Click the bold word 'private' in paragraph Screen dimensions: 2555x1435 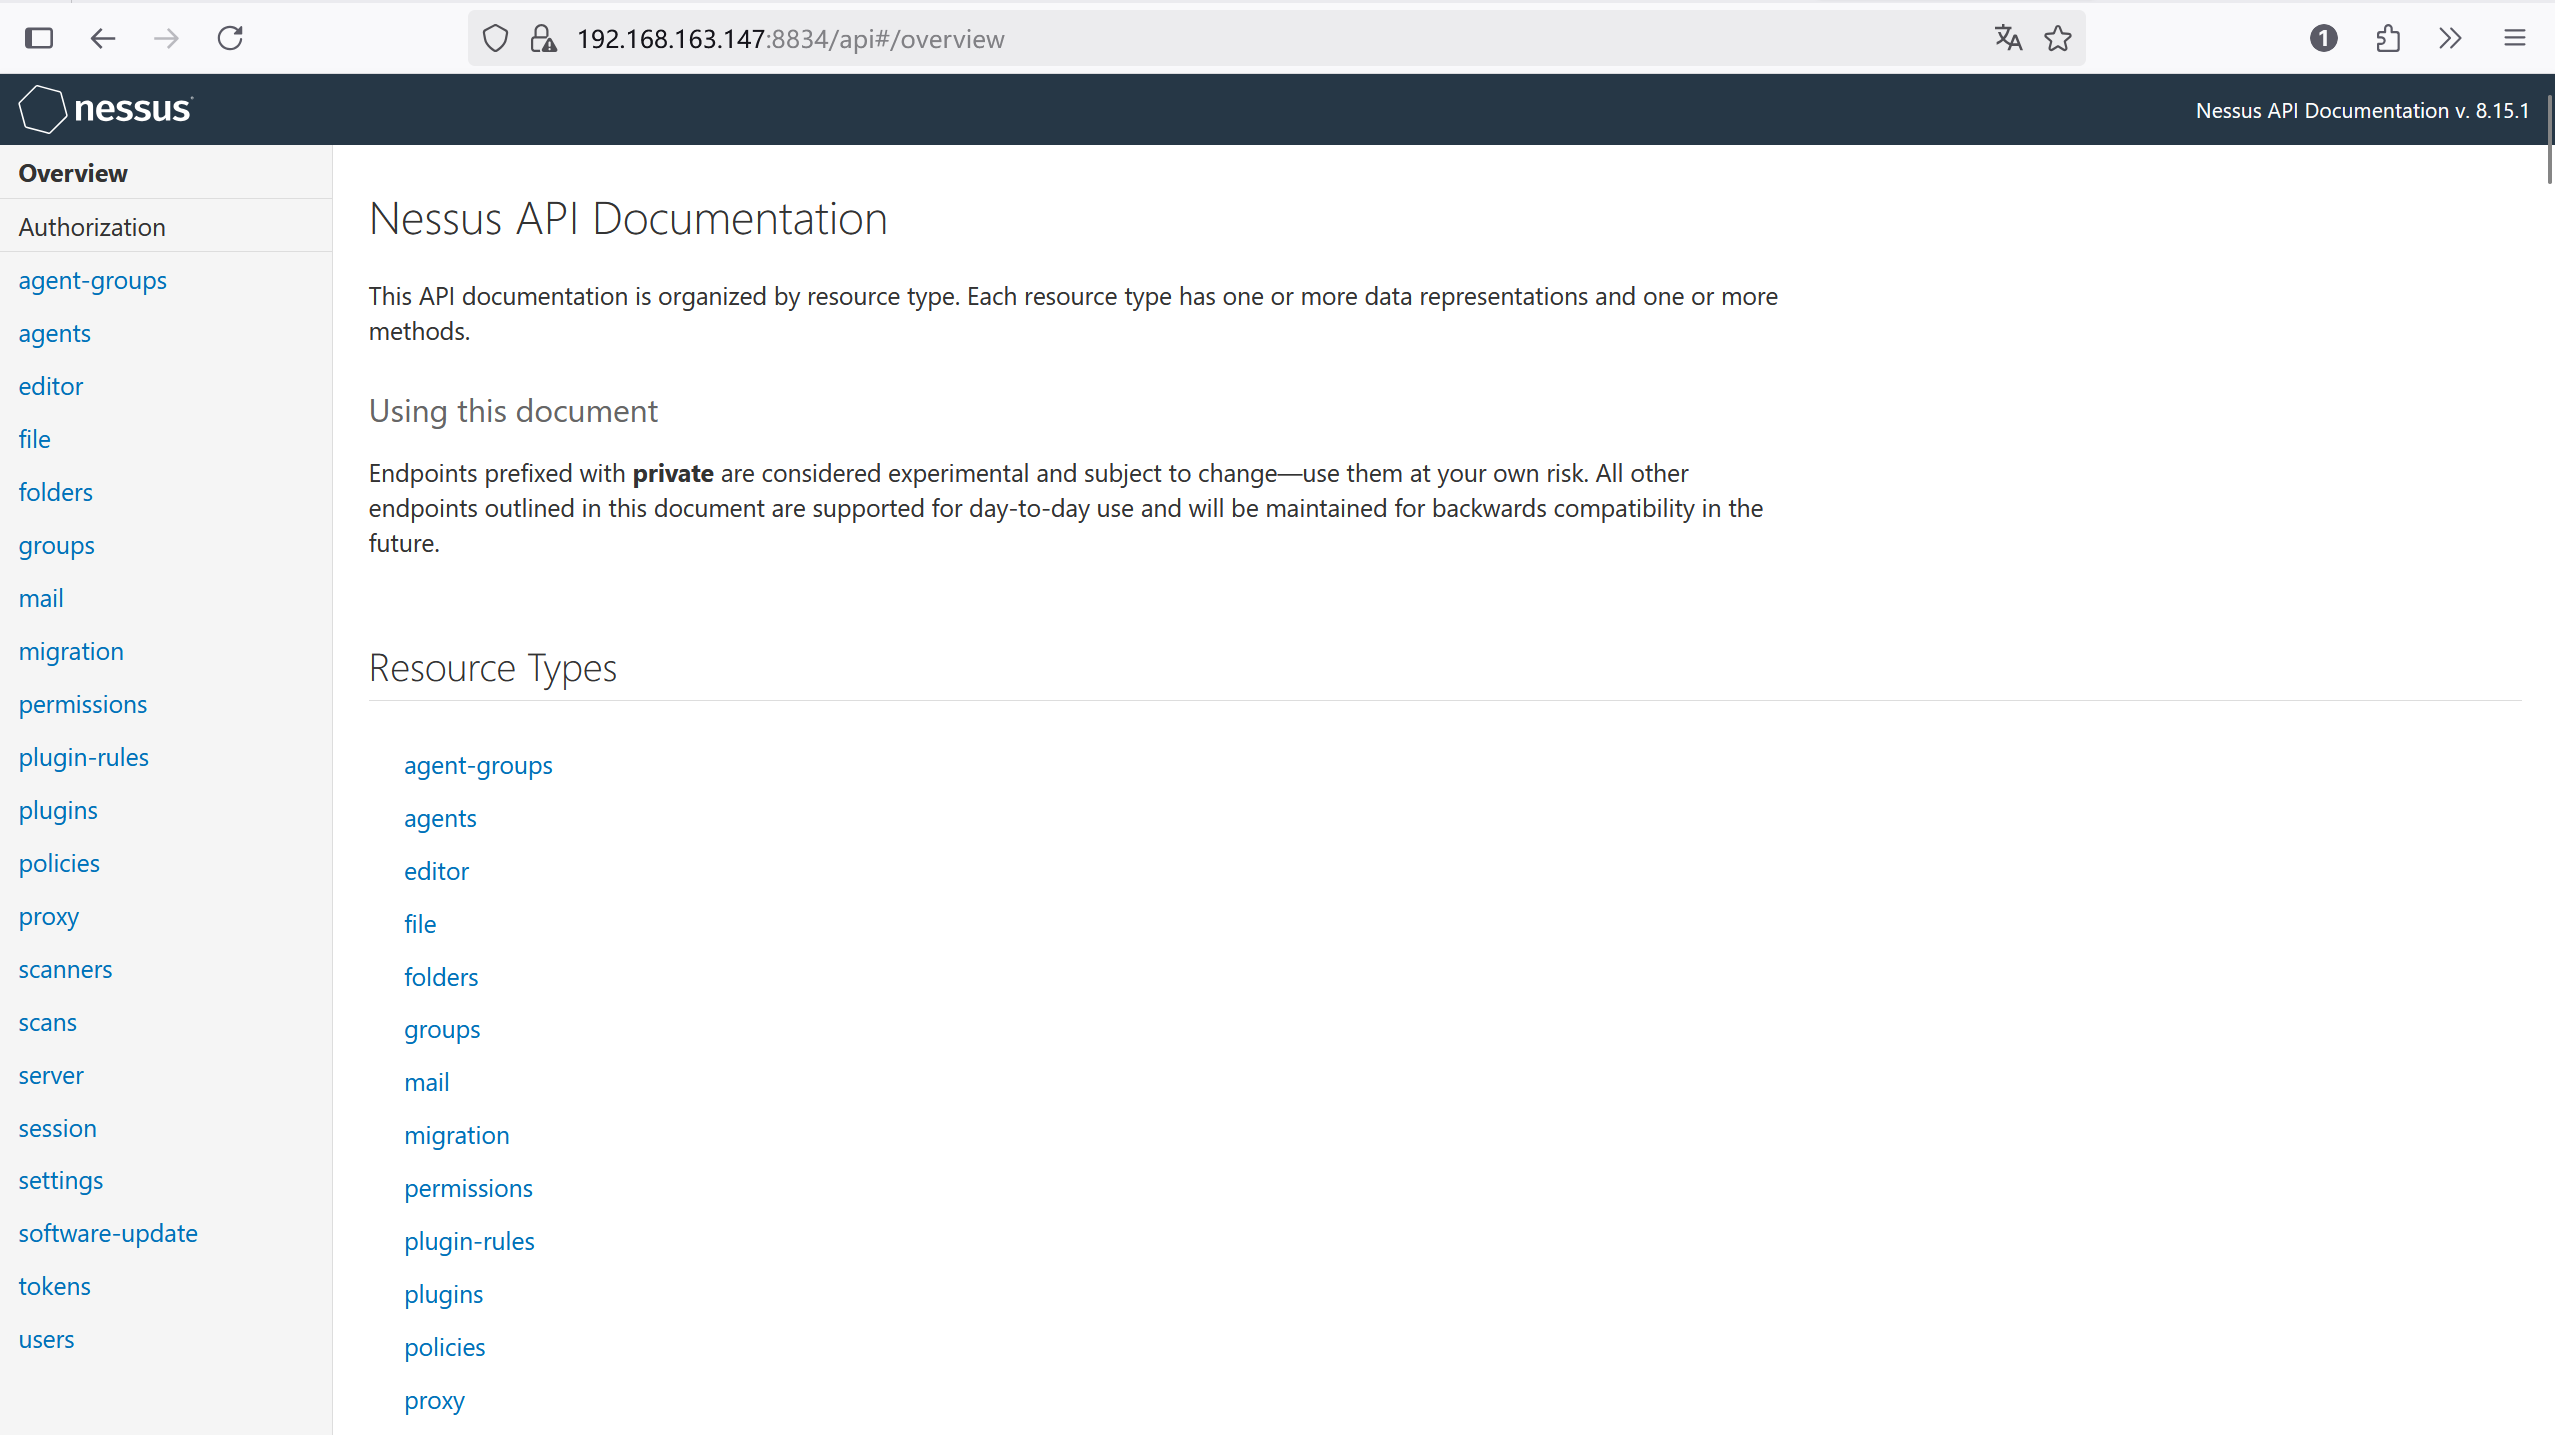pos(673,473)
